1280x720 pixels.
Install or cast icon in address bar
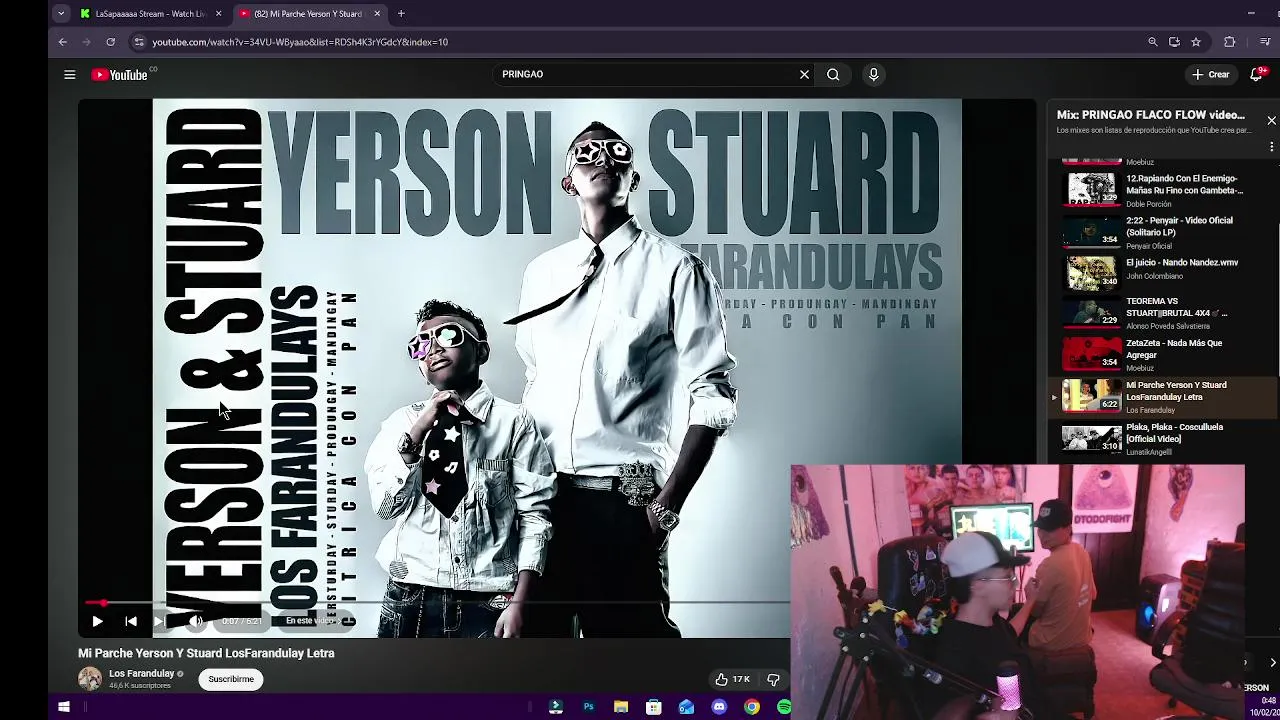click(1174, 42)
